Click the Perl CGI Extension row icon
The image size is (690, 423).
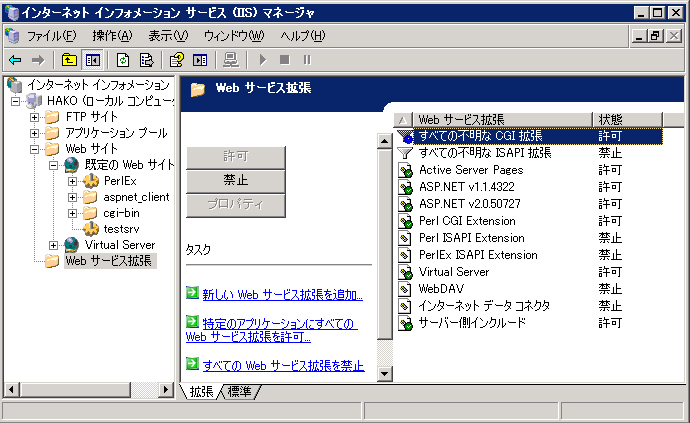pos(405,221)
